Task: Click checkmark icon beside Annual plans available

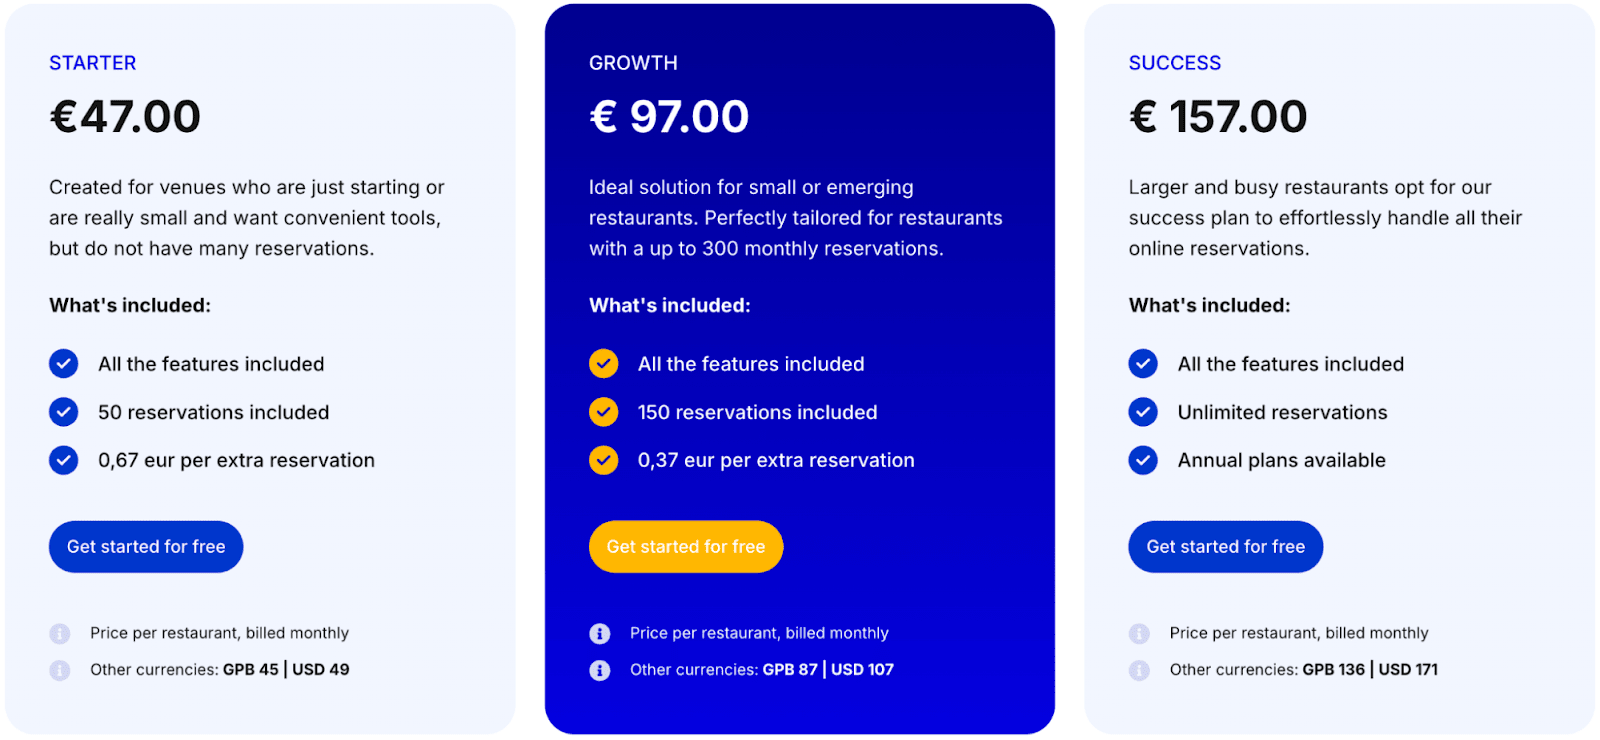Action: click(x=1143, y=460)
